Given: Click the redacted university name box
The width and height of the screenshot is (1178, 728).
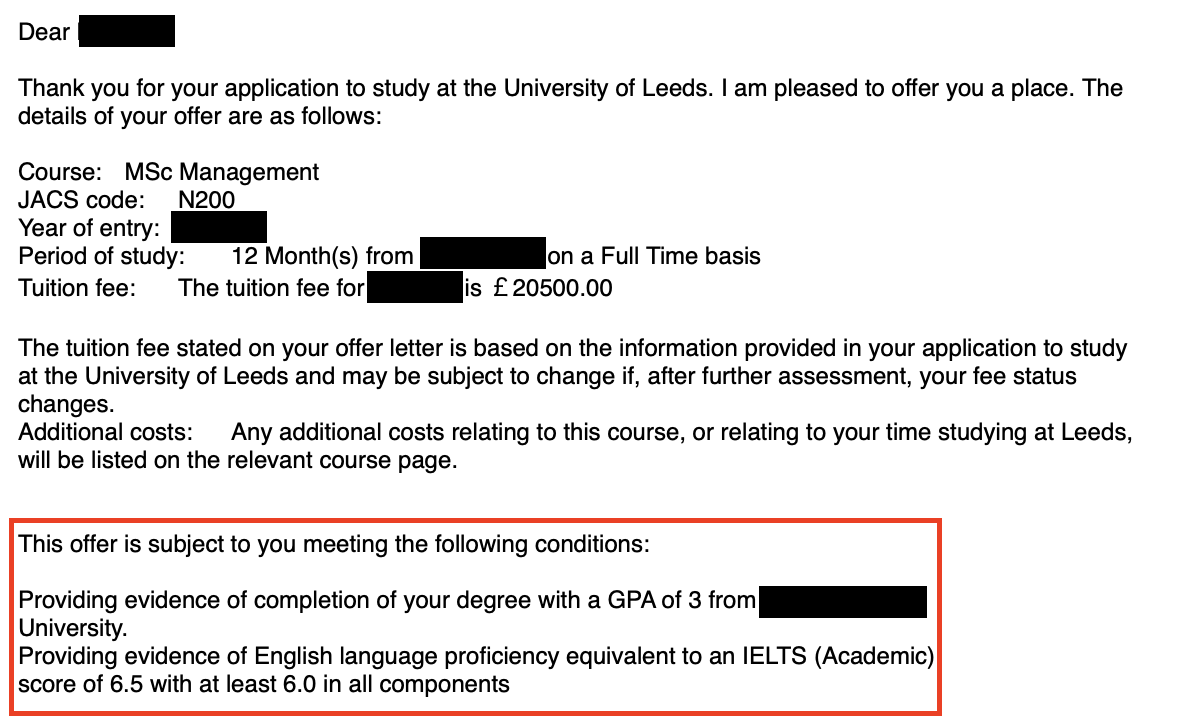Looking at the screenshot, I should click(x=842, y=602).
